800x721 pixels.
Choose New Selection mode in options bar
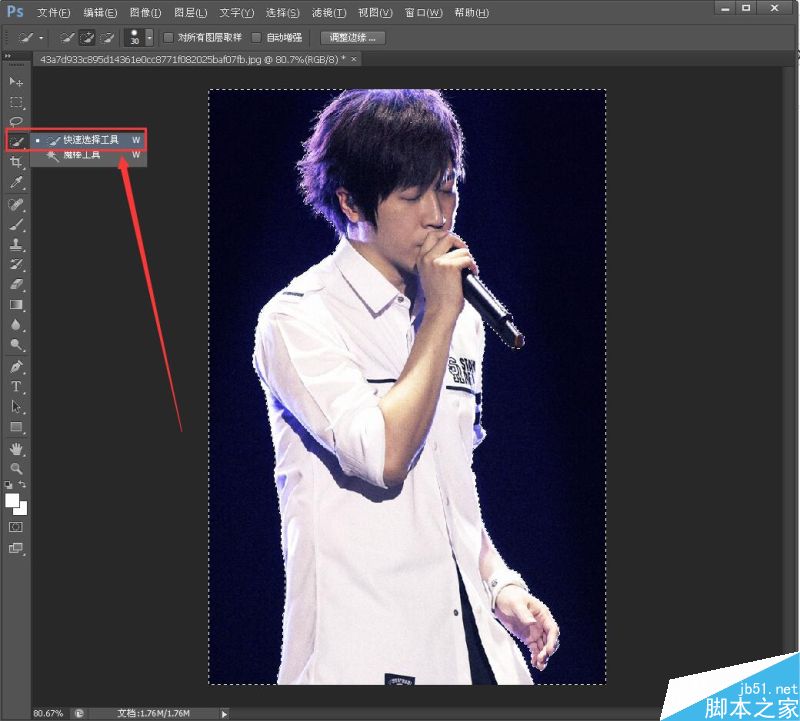[67, 37]
